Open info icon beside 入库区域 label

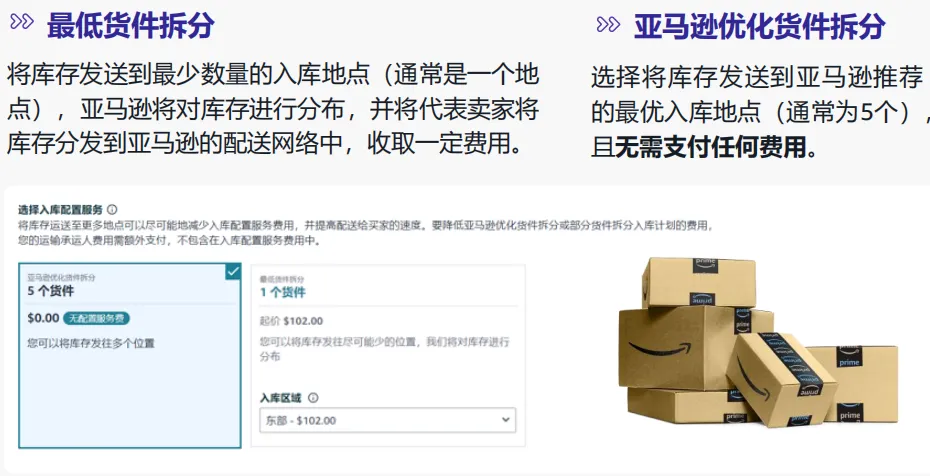313,398
